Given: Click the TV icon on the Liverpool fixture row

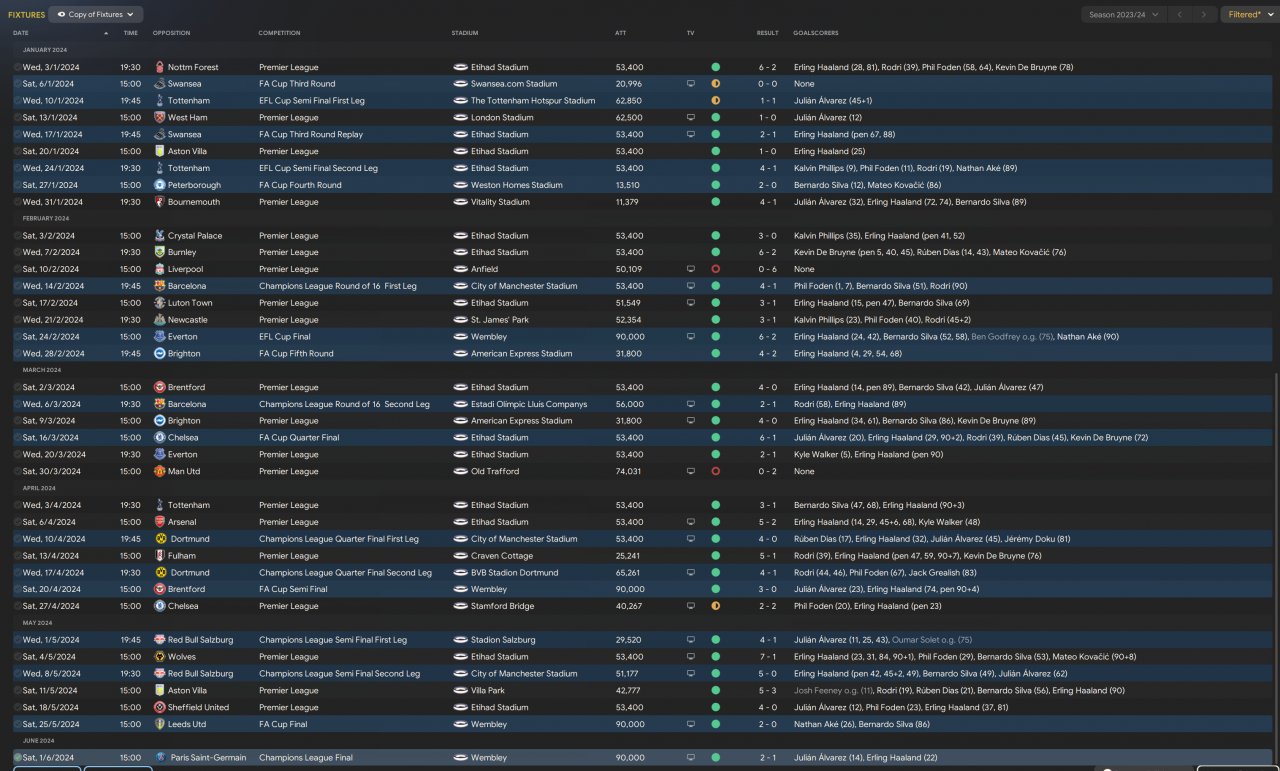Looking at the screenshot, I should pos(690,269).
